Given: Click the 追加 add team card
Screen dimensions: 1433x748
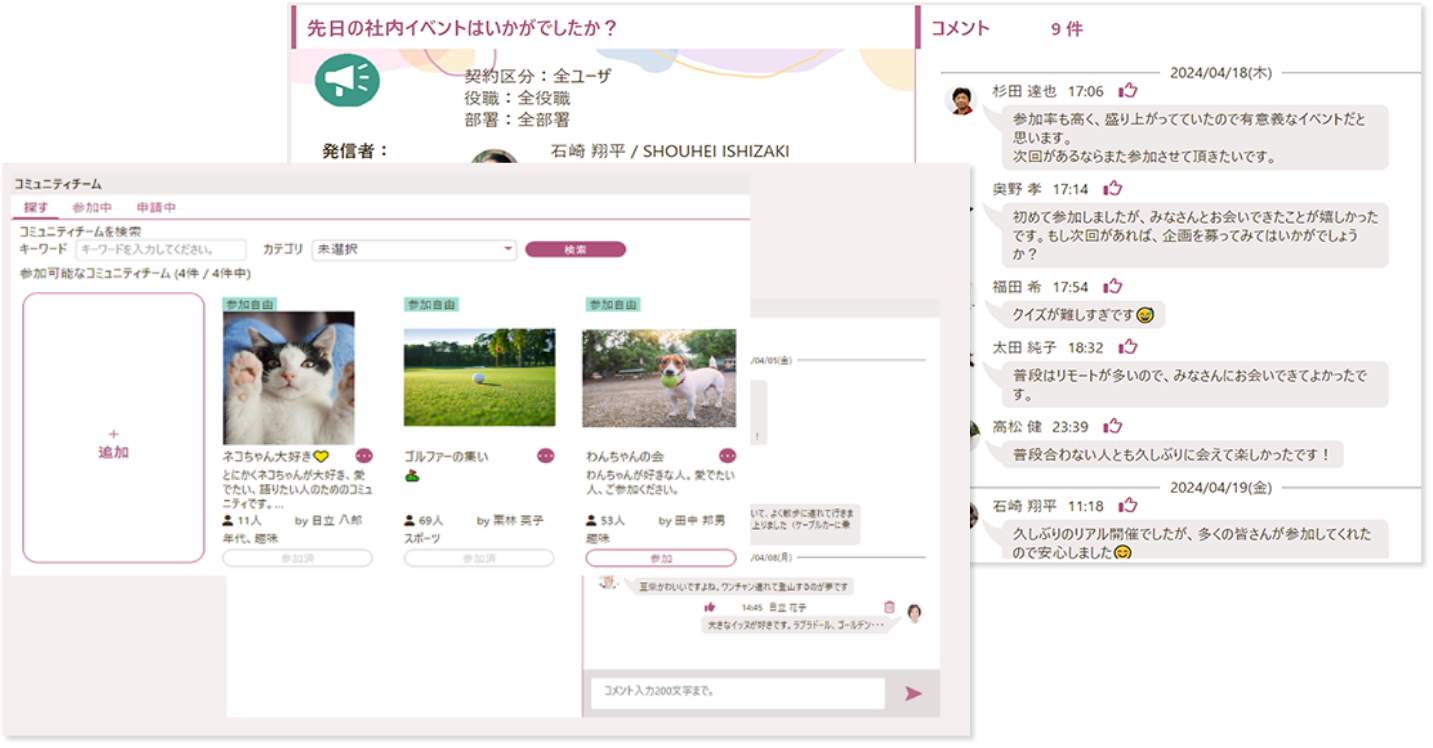Looking at the screenshot, I should pyautogui.click(x=113, y=428).
